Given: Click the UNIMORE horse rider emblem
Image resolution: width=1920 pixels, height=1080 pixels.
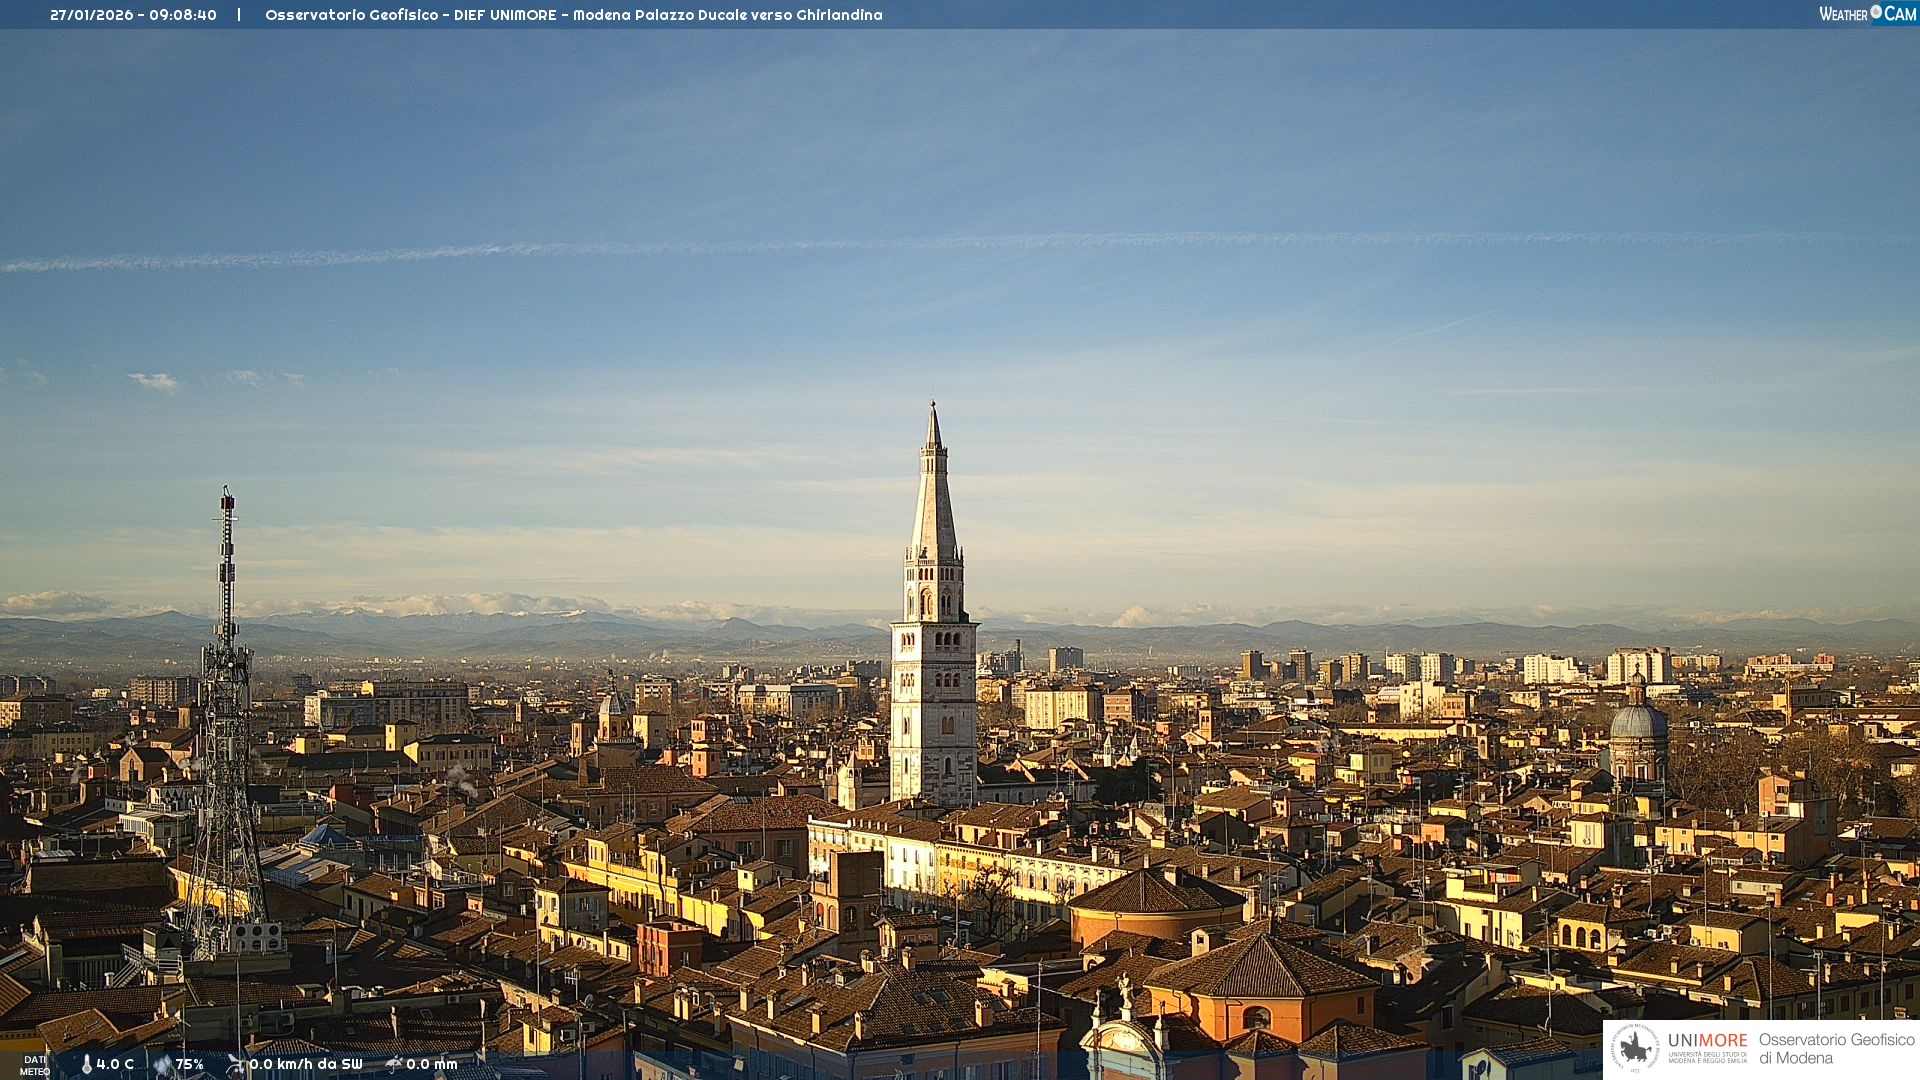Looking at the screenshot, I should tap(1636, 1049).
